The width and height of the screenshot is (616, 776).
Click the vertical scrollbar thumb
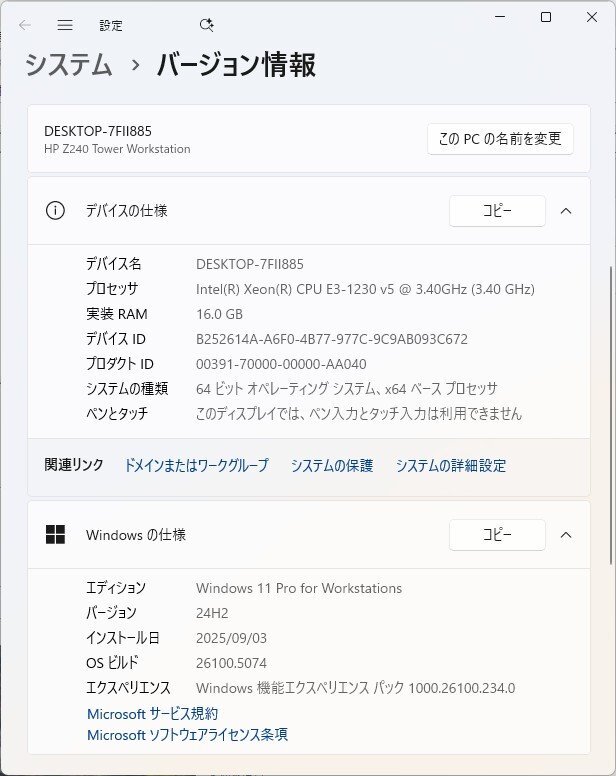click(612, 415)
